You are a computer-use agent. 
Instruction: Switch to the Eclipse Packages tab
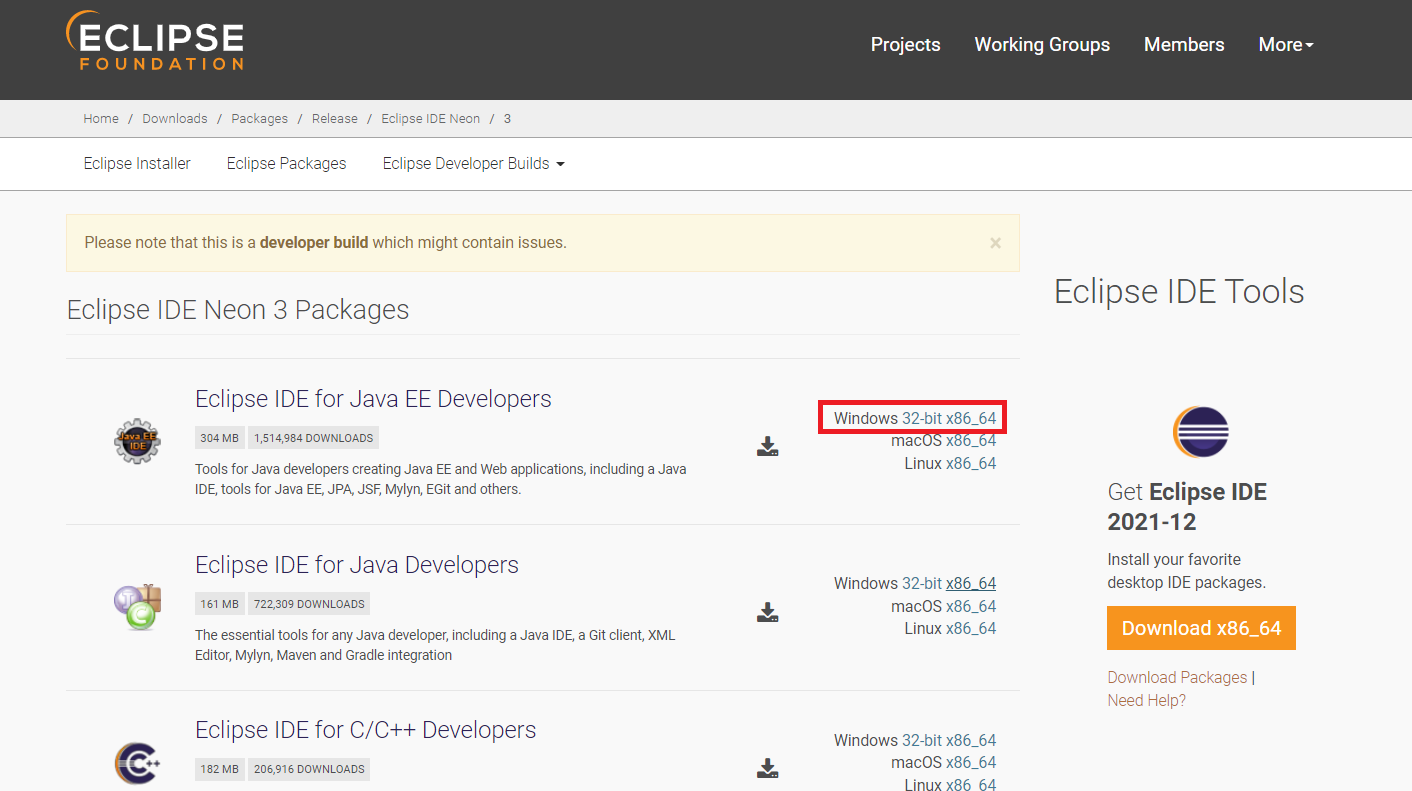coord(286,163)
